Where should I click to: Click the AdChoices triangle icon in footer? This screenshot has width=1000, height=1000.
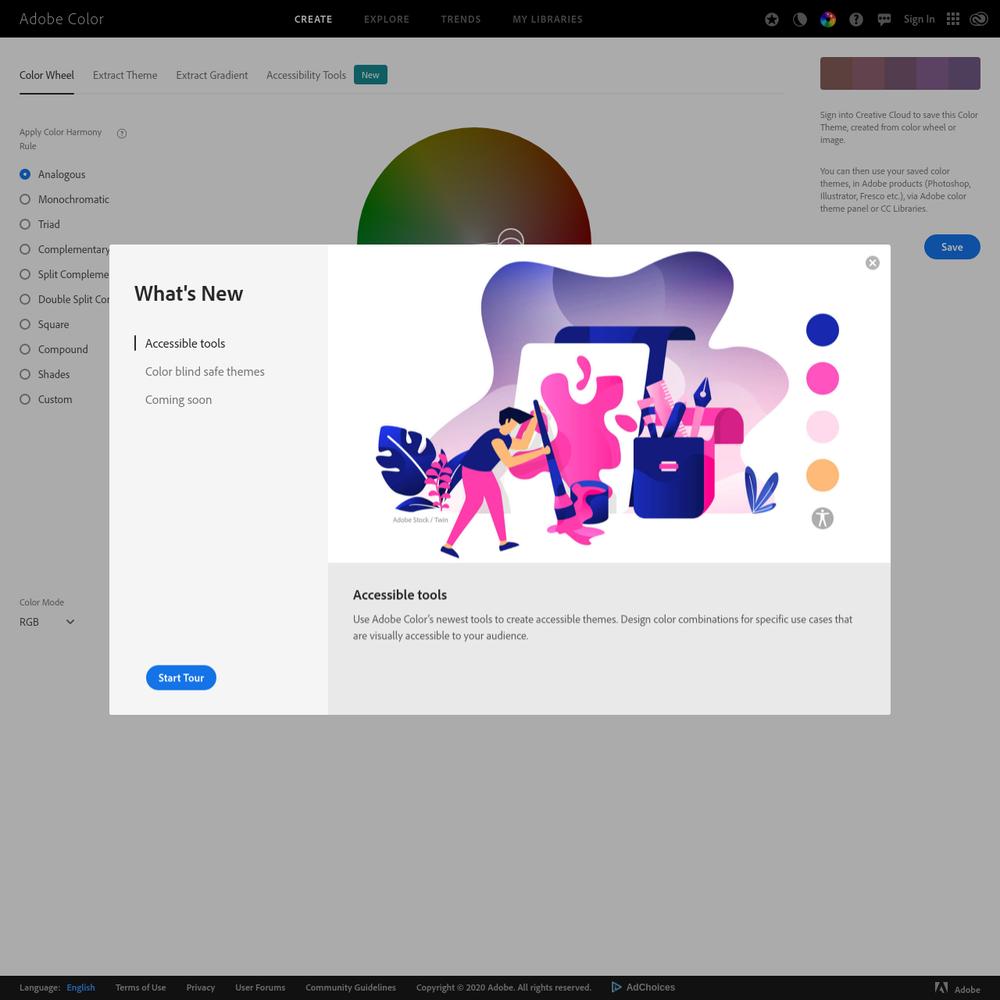(x=616, y=987)
